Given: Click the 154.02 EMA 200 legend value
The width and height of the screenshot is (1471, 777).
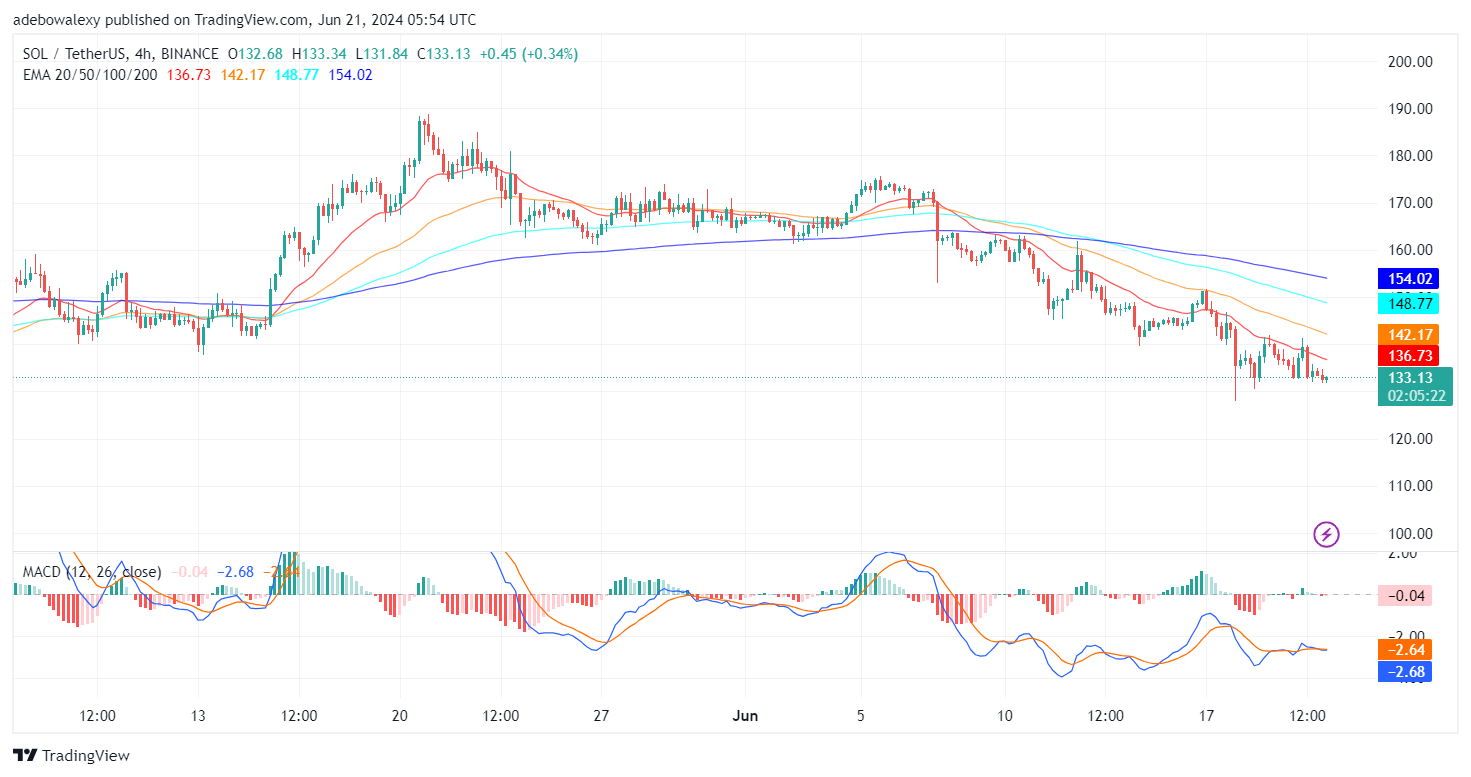Looking at the screenshot, I should pyautogui.click(x=350, y=75).
